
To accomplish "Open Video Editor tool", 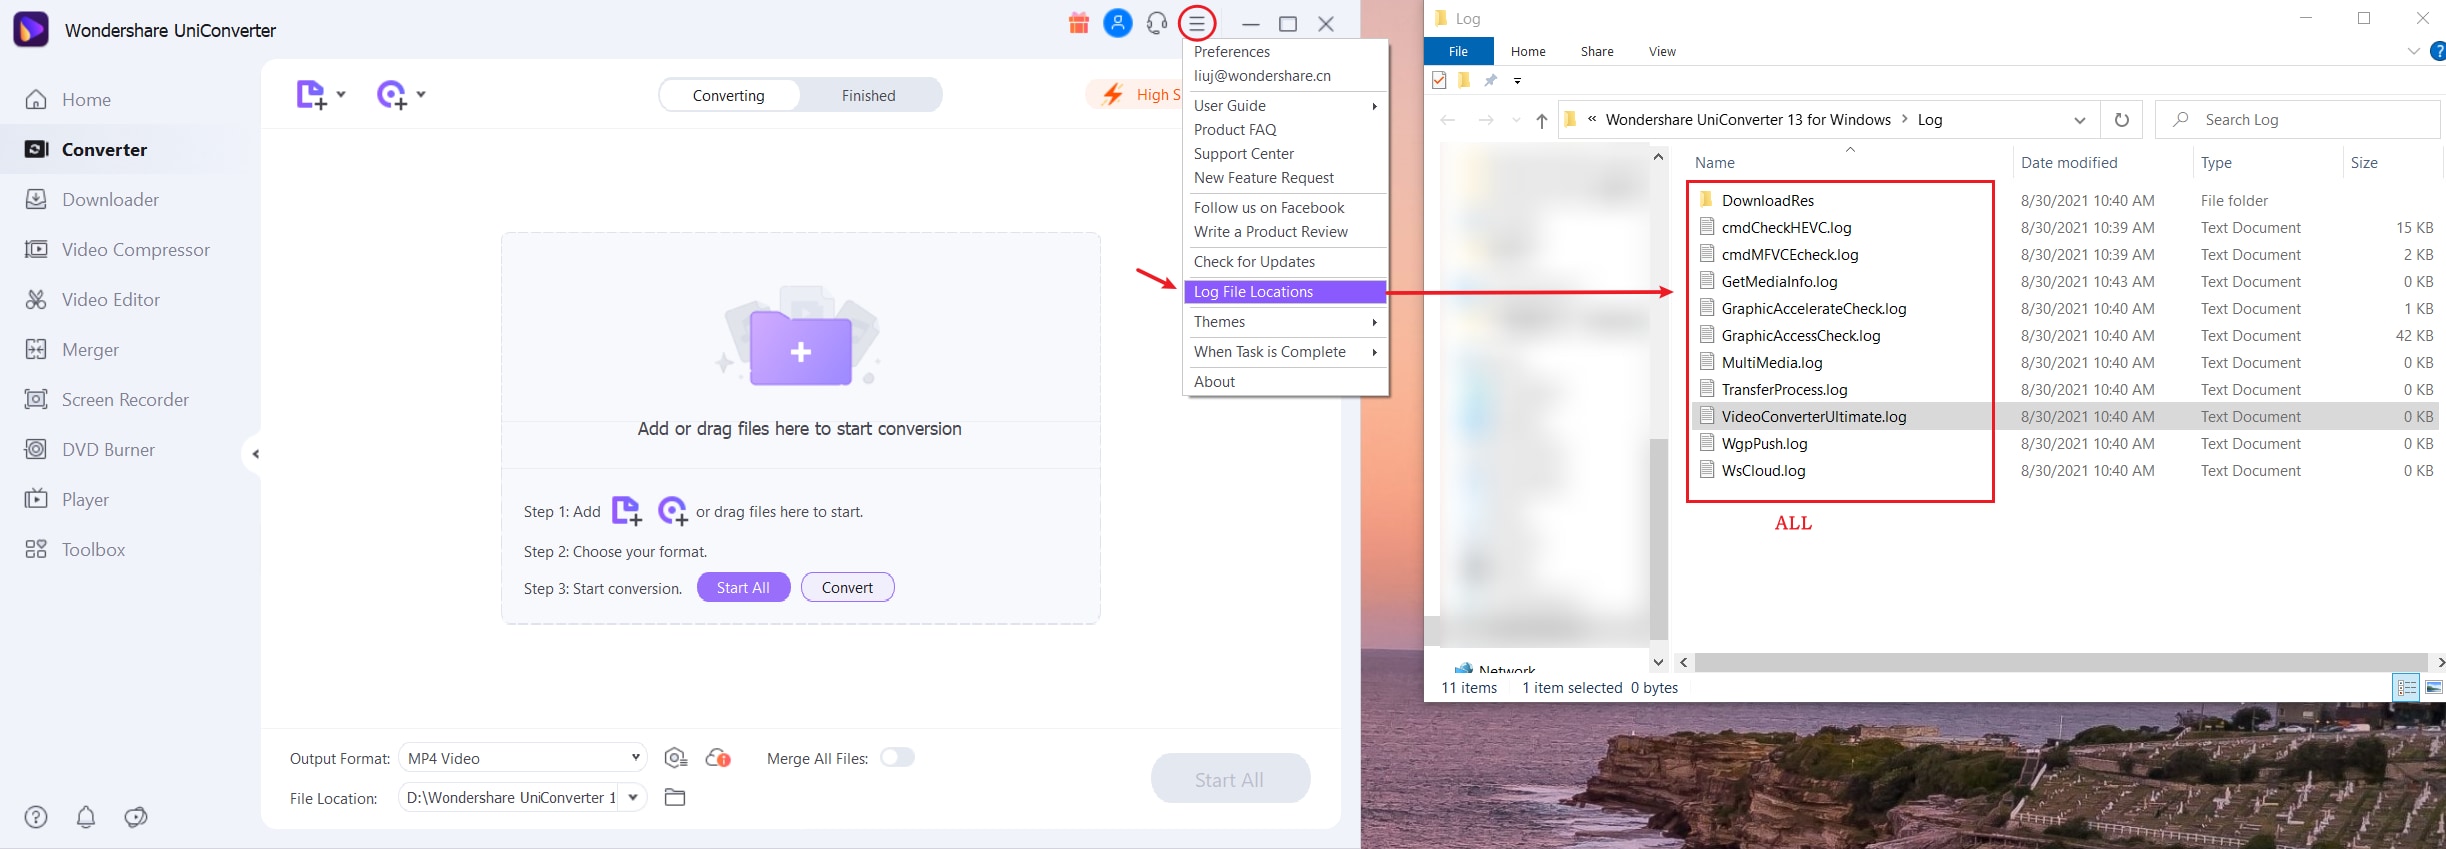I will tap(92, 299).
